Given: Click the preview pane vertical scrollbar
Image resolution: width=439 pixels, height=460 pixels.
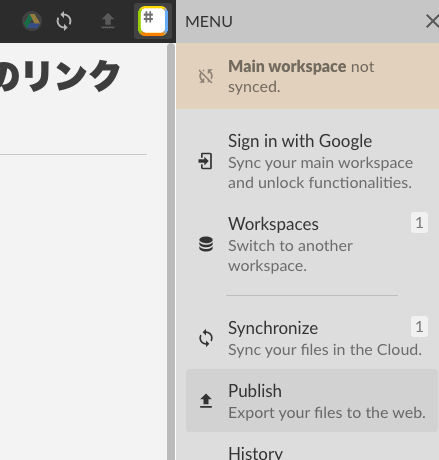Looking at the screenshot, I should click(x=171, y=252).
